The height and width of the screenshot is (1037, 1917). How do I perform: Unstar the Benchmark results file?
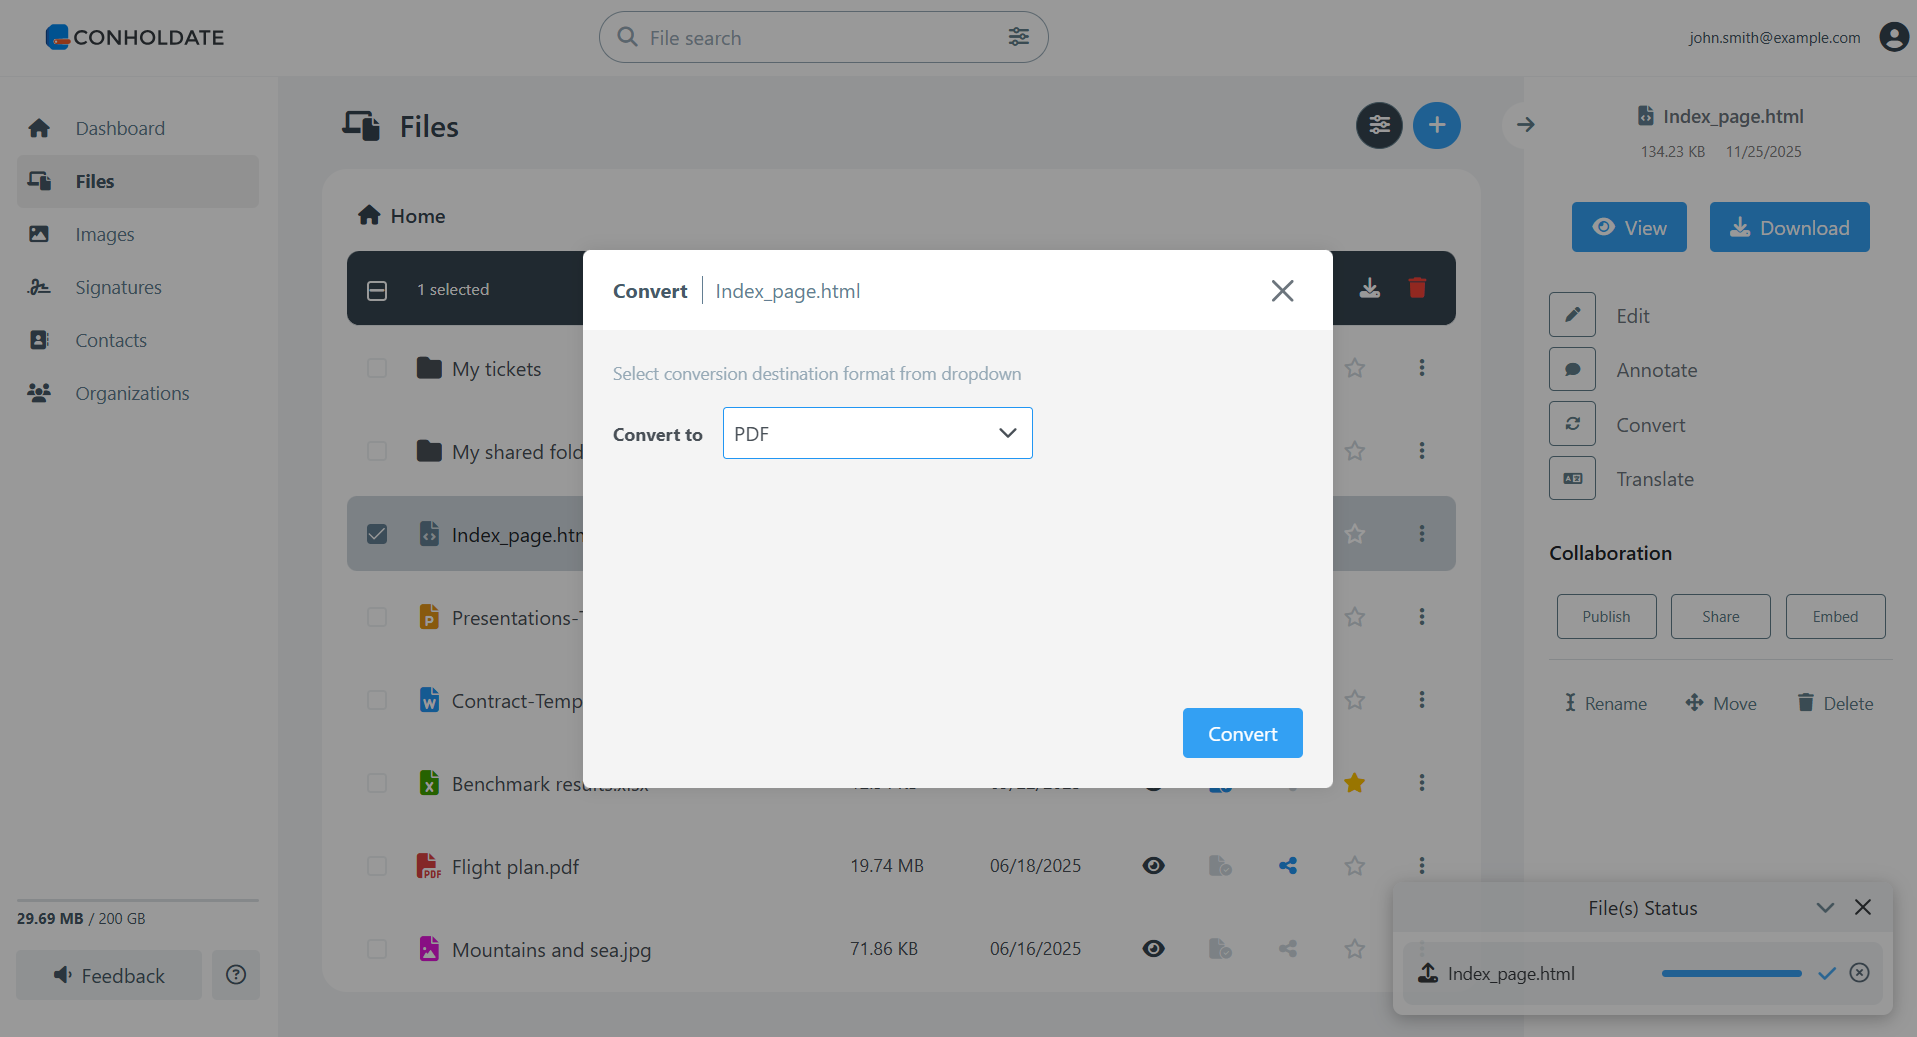point(1355,783)
